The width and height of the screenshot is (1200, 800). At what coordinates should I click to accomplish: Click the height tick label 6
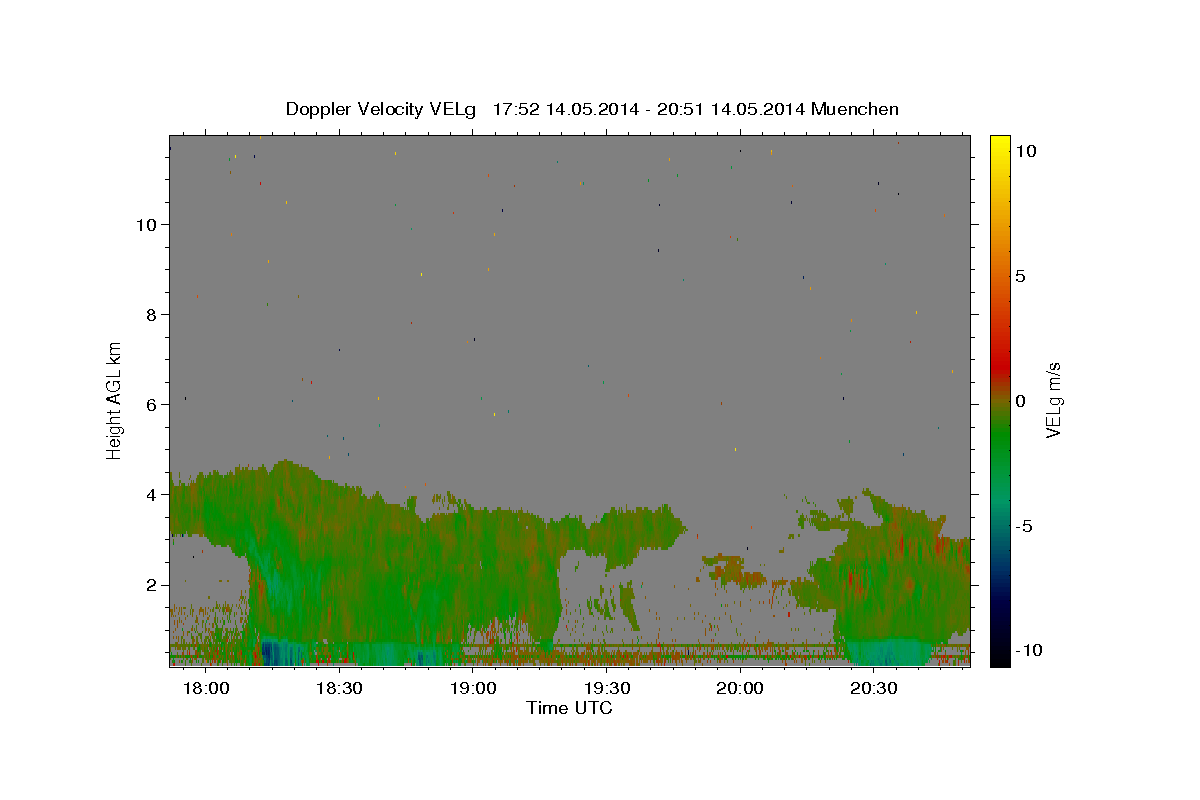pos(151,404)
